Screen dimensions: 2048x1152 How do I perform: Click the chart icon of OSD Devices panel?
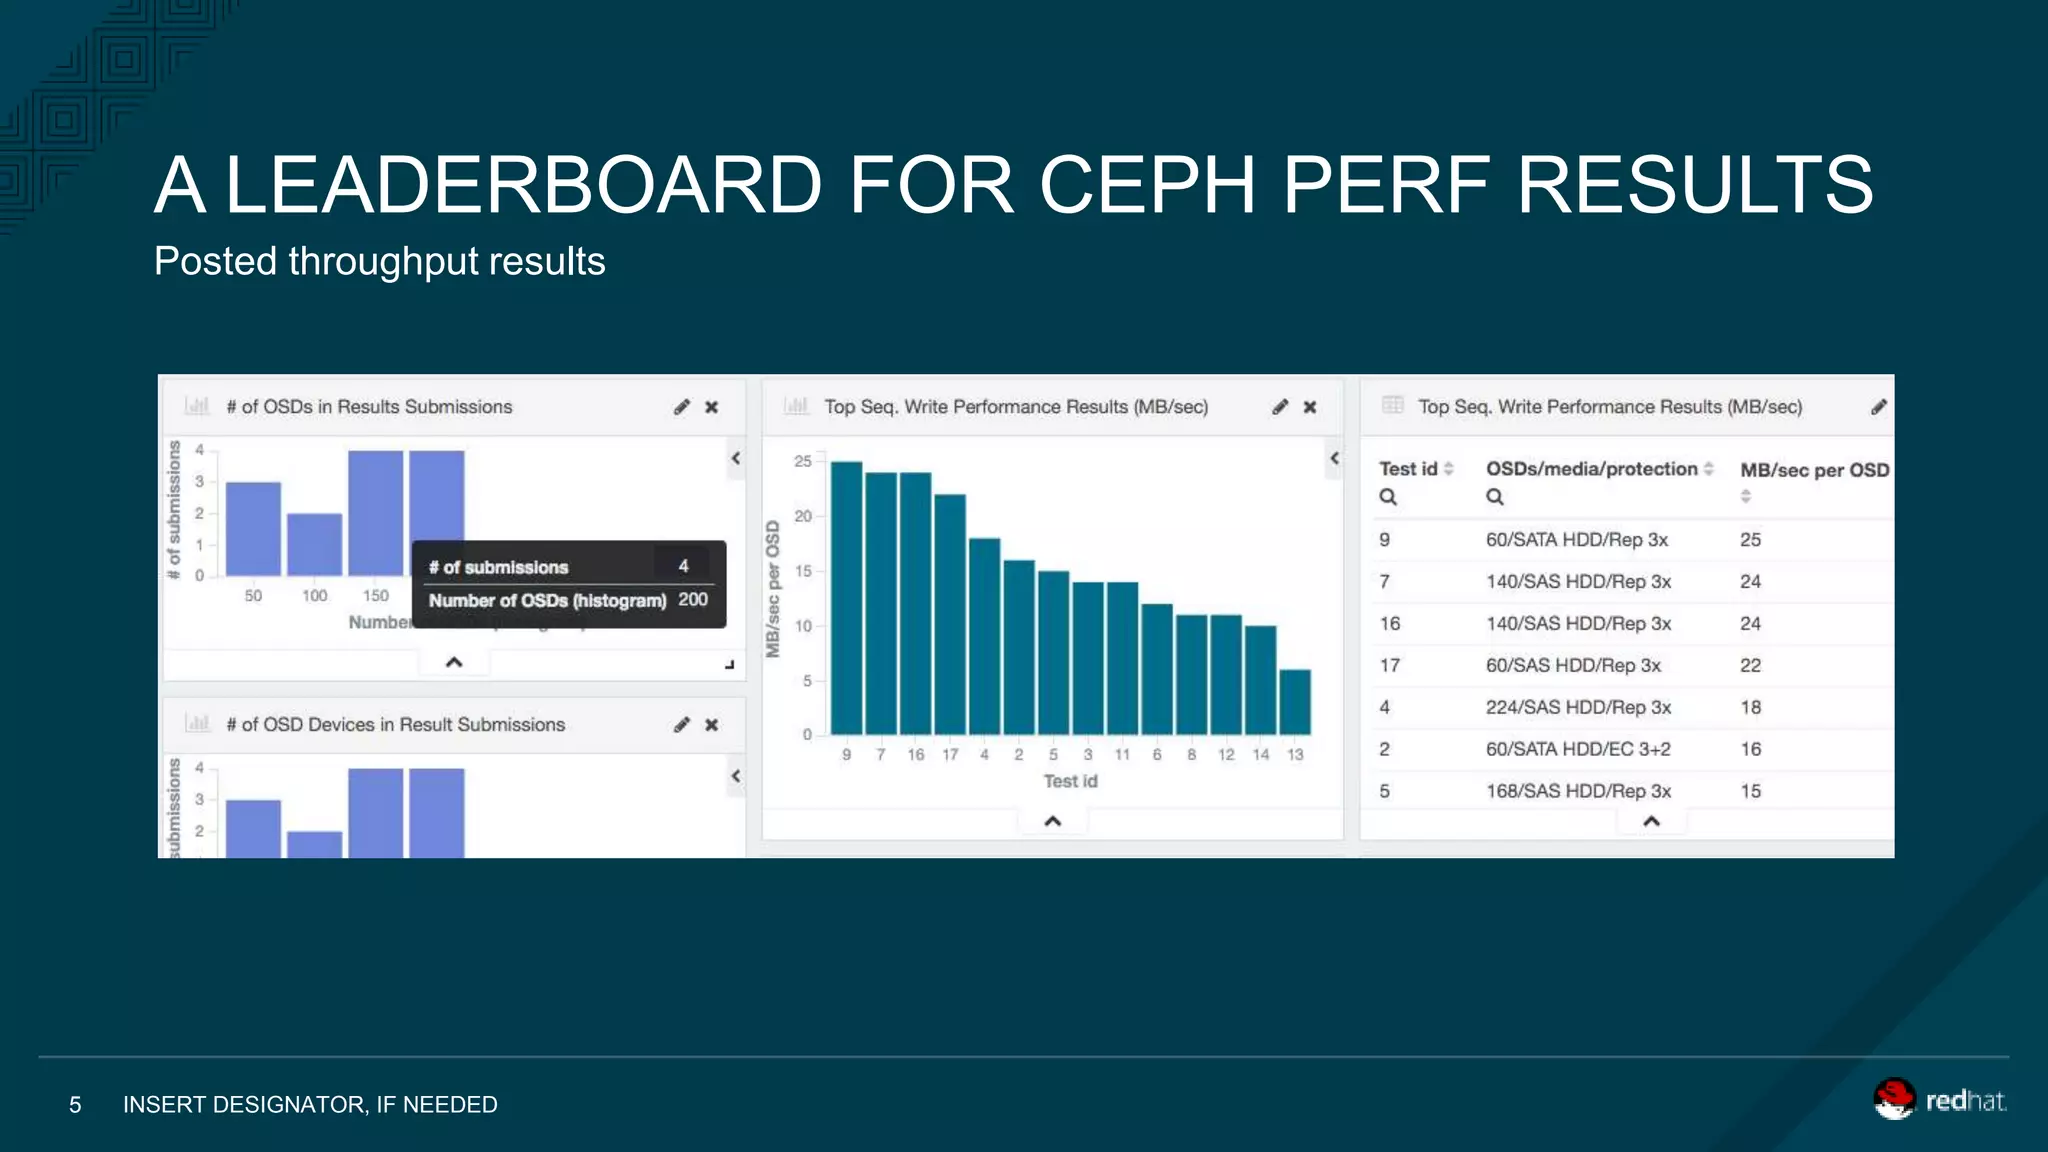pyautogui.click(x=197, y=723)
